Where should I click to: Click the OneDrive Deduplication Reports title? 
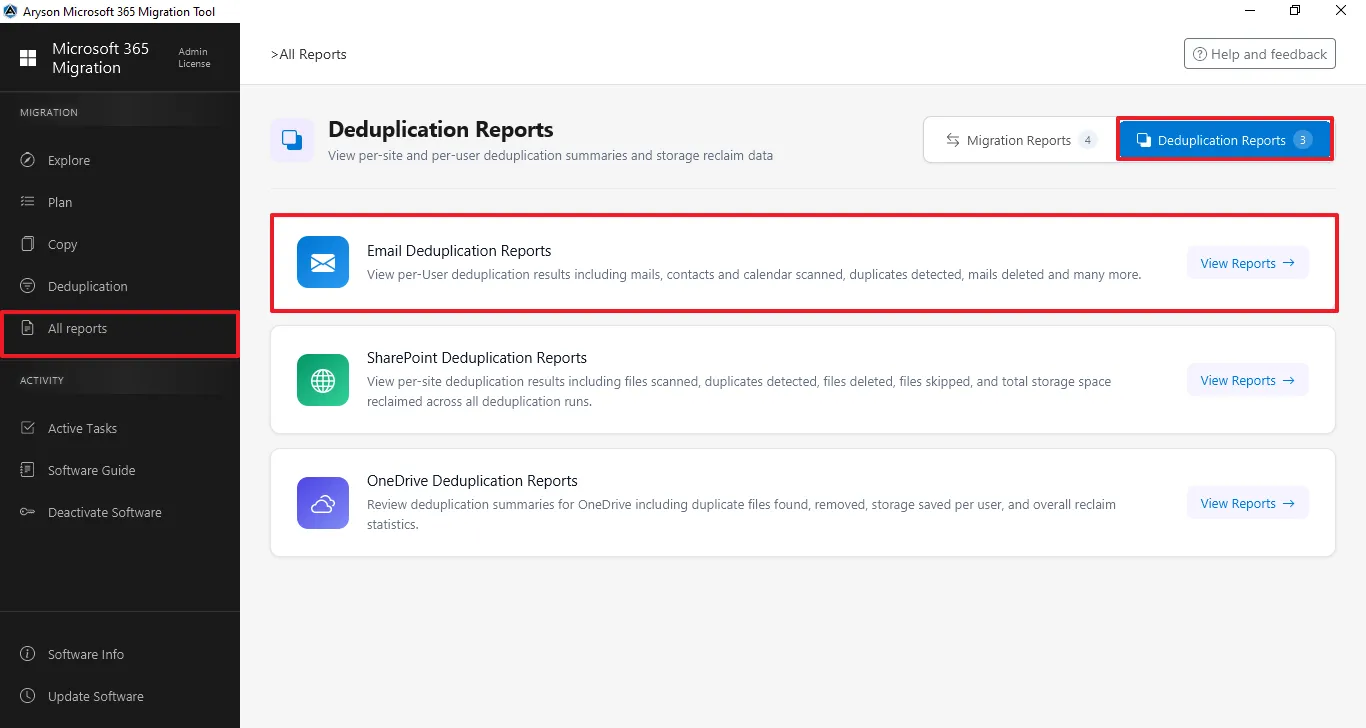coord(472,481)
